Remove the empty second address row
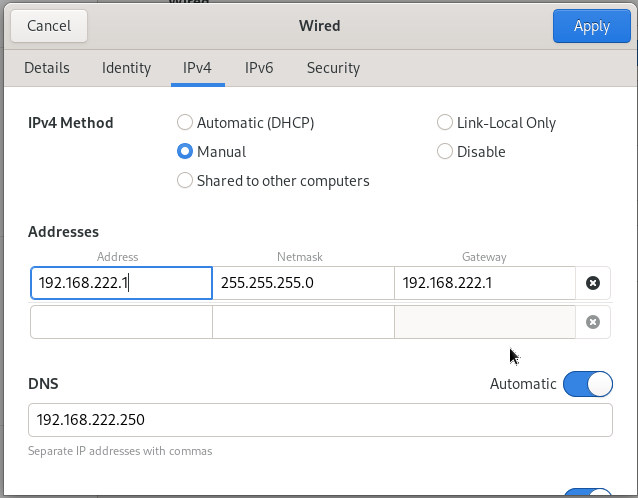Image resolution: width=638 pixels, height=498 pixels. click(x=592, y=322)
